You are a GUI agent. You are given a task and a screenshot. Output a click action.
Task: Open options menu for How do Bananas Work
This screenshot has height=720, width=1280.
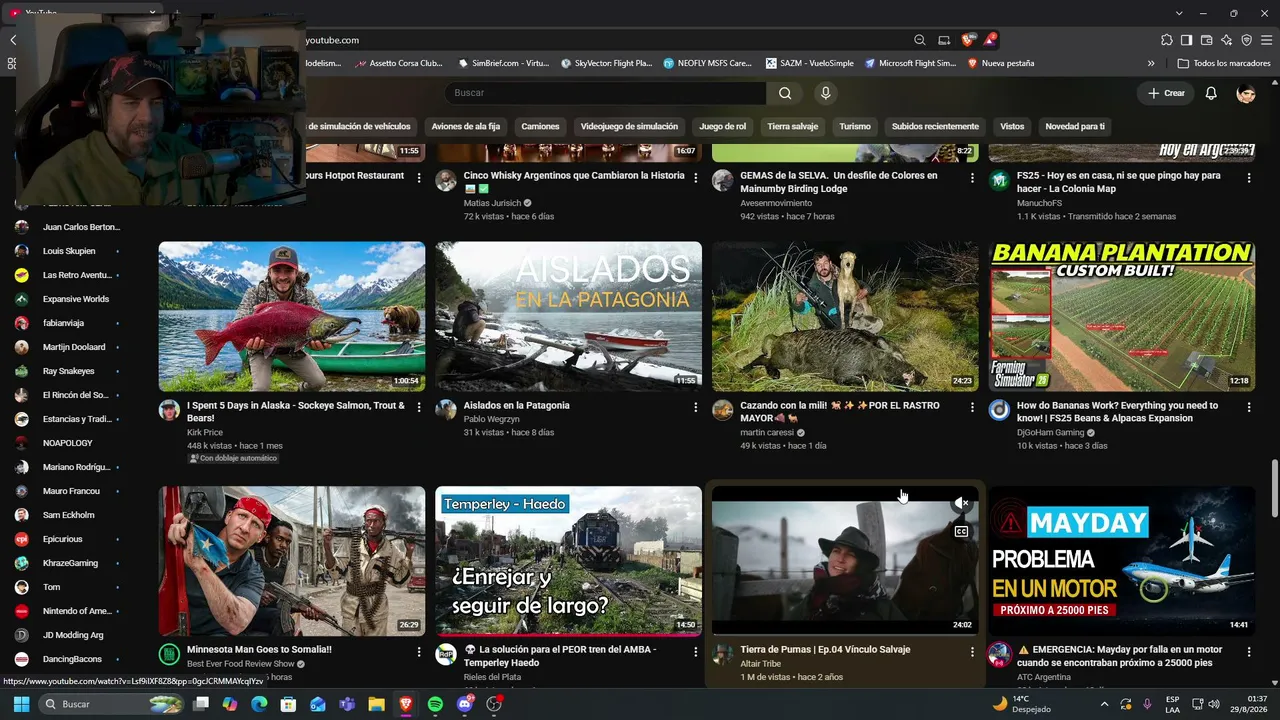tap(1249, 407)
